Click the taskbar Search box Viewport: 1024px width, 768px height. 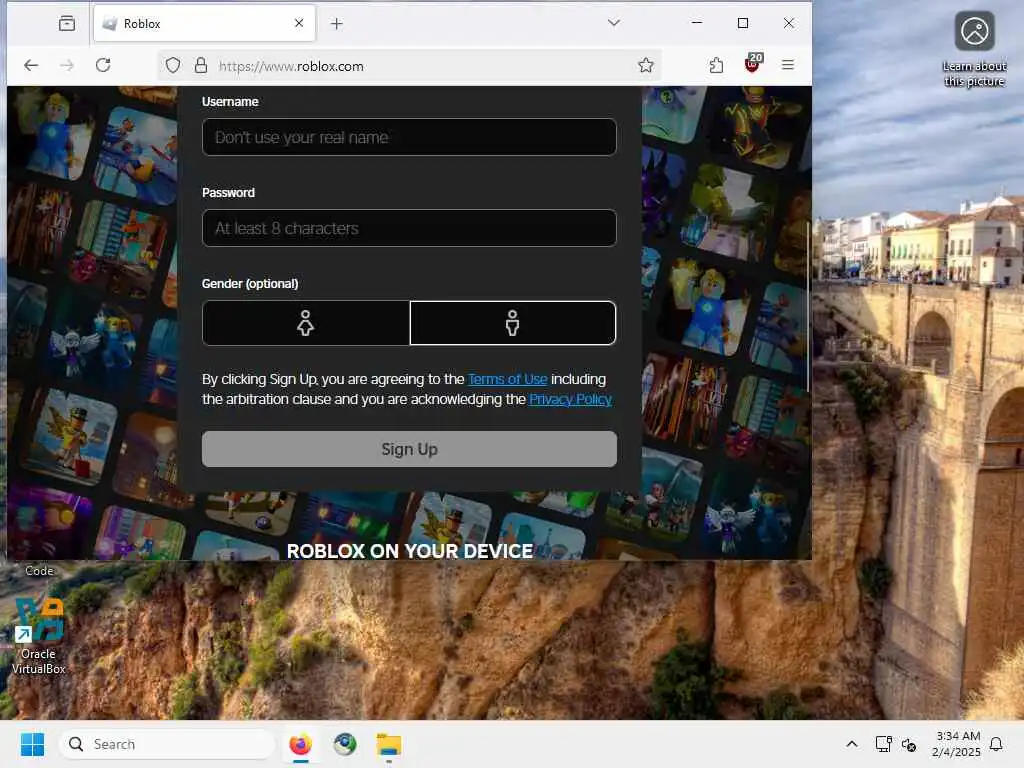[x=167, y=744]
